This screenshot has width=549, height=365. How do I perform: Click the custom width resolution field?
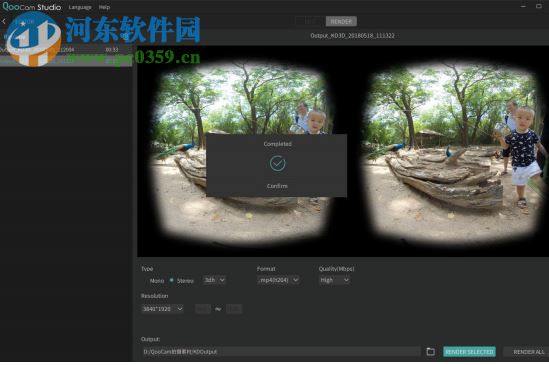[x=203, y=309]
